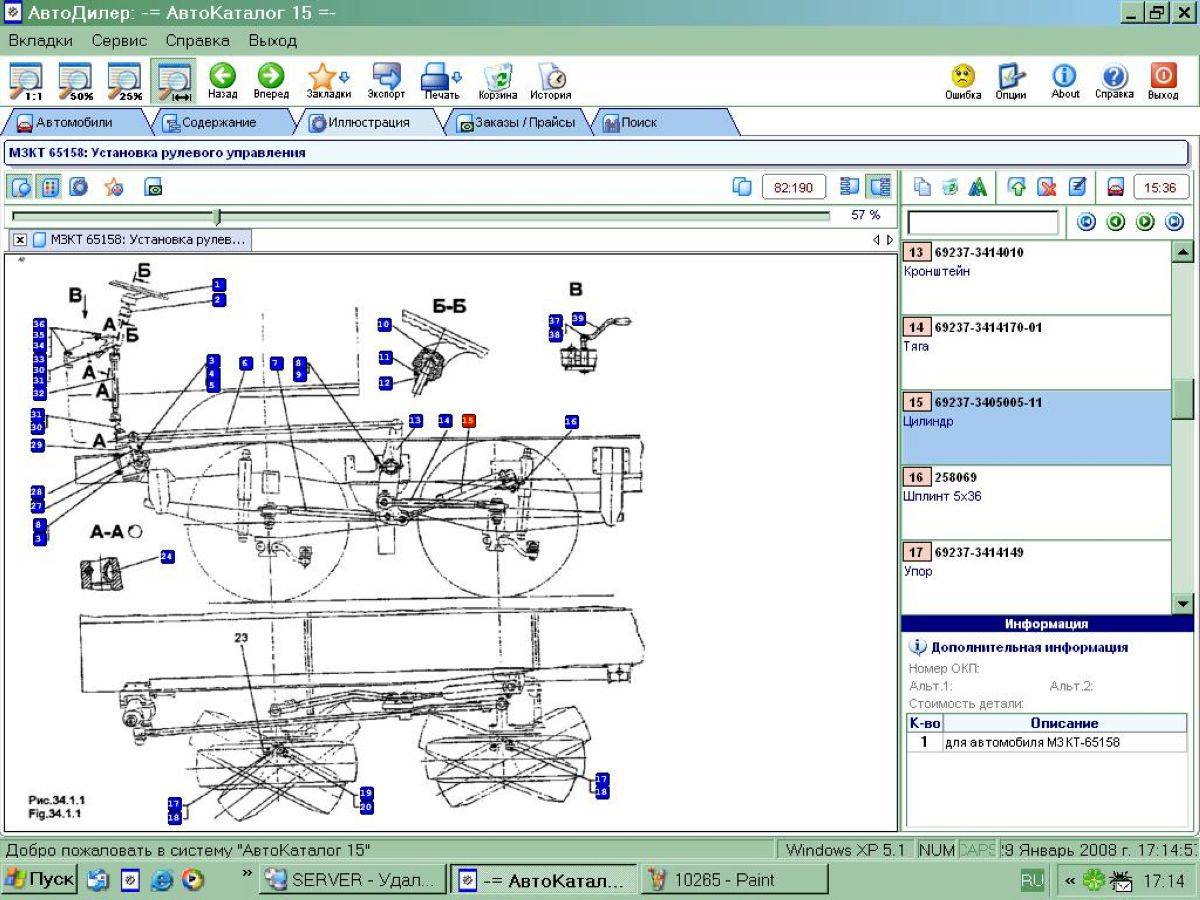Click the 82:190 counter button
The height and width of the screenshot is (900, 1200).
794,187
